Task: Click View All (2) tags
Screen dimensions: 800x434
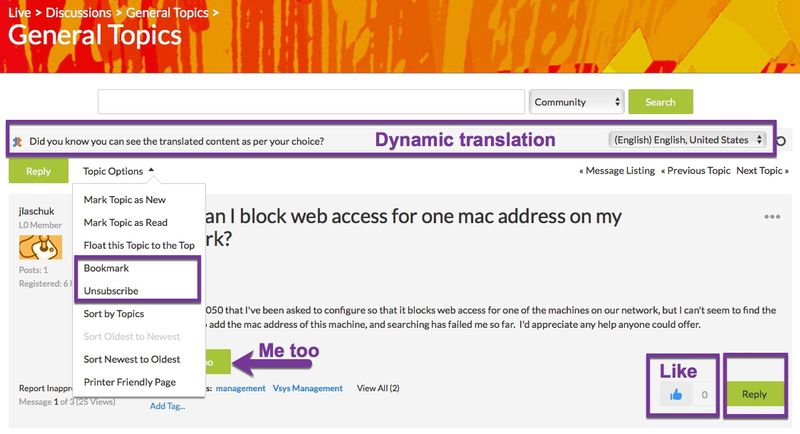Action: (378, 388)
